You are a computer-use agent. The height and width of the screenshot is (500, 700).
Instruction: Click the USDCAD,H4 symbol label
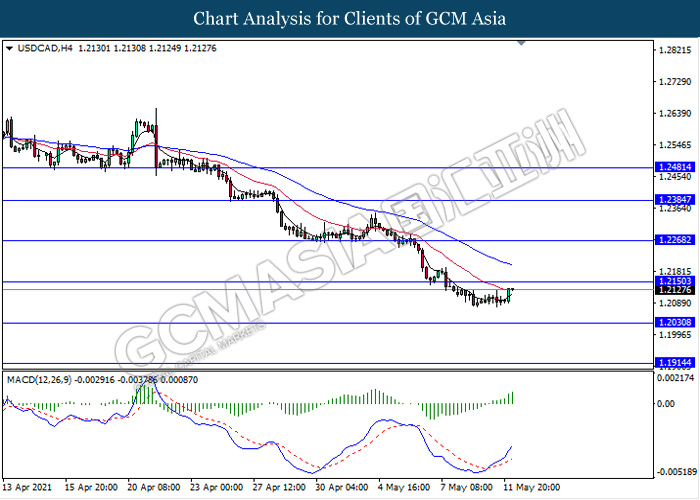(x=45, y=48)
